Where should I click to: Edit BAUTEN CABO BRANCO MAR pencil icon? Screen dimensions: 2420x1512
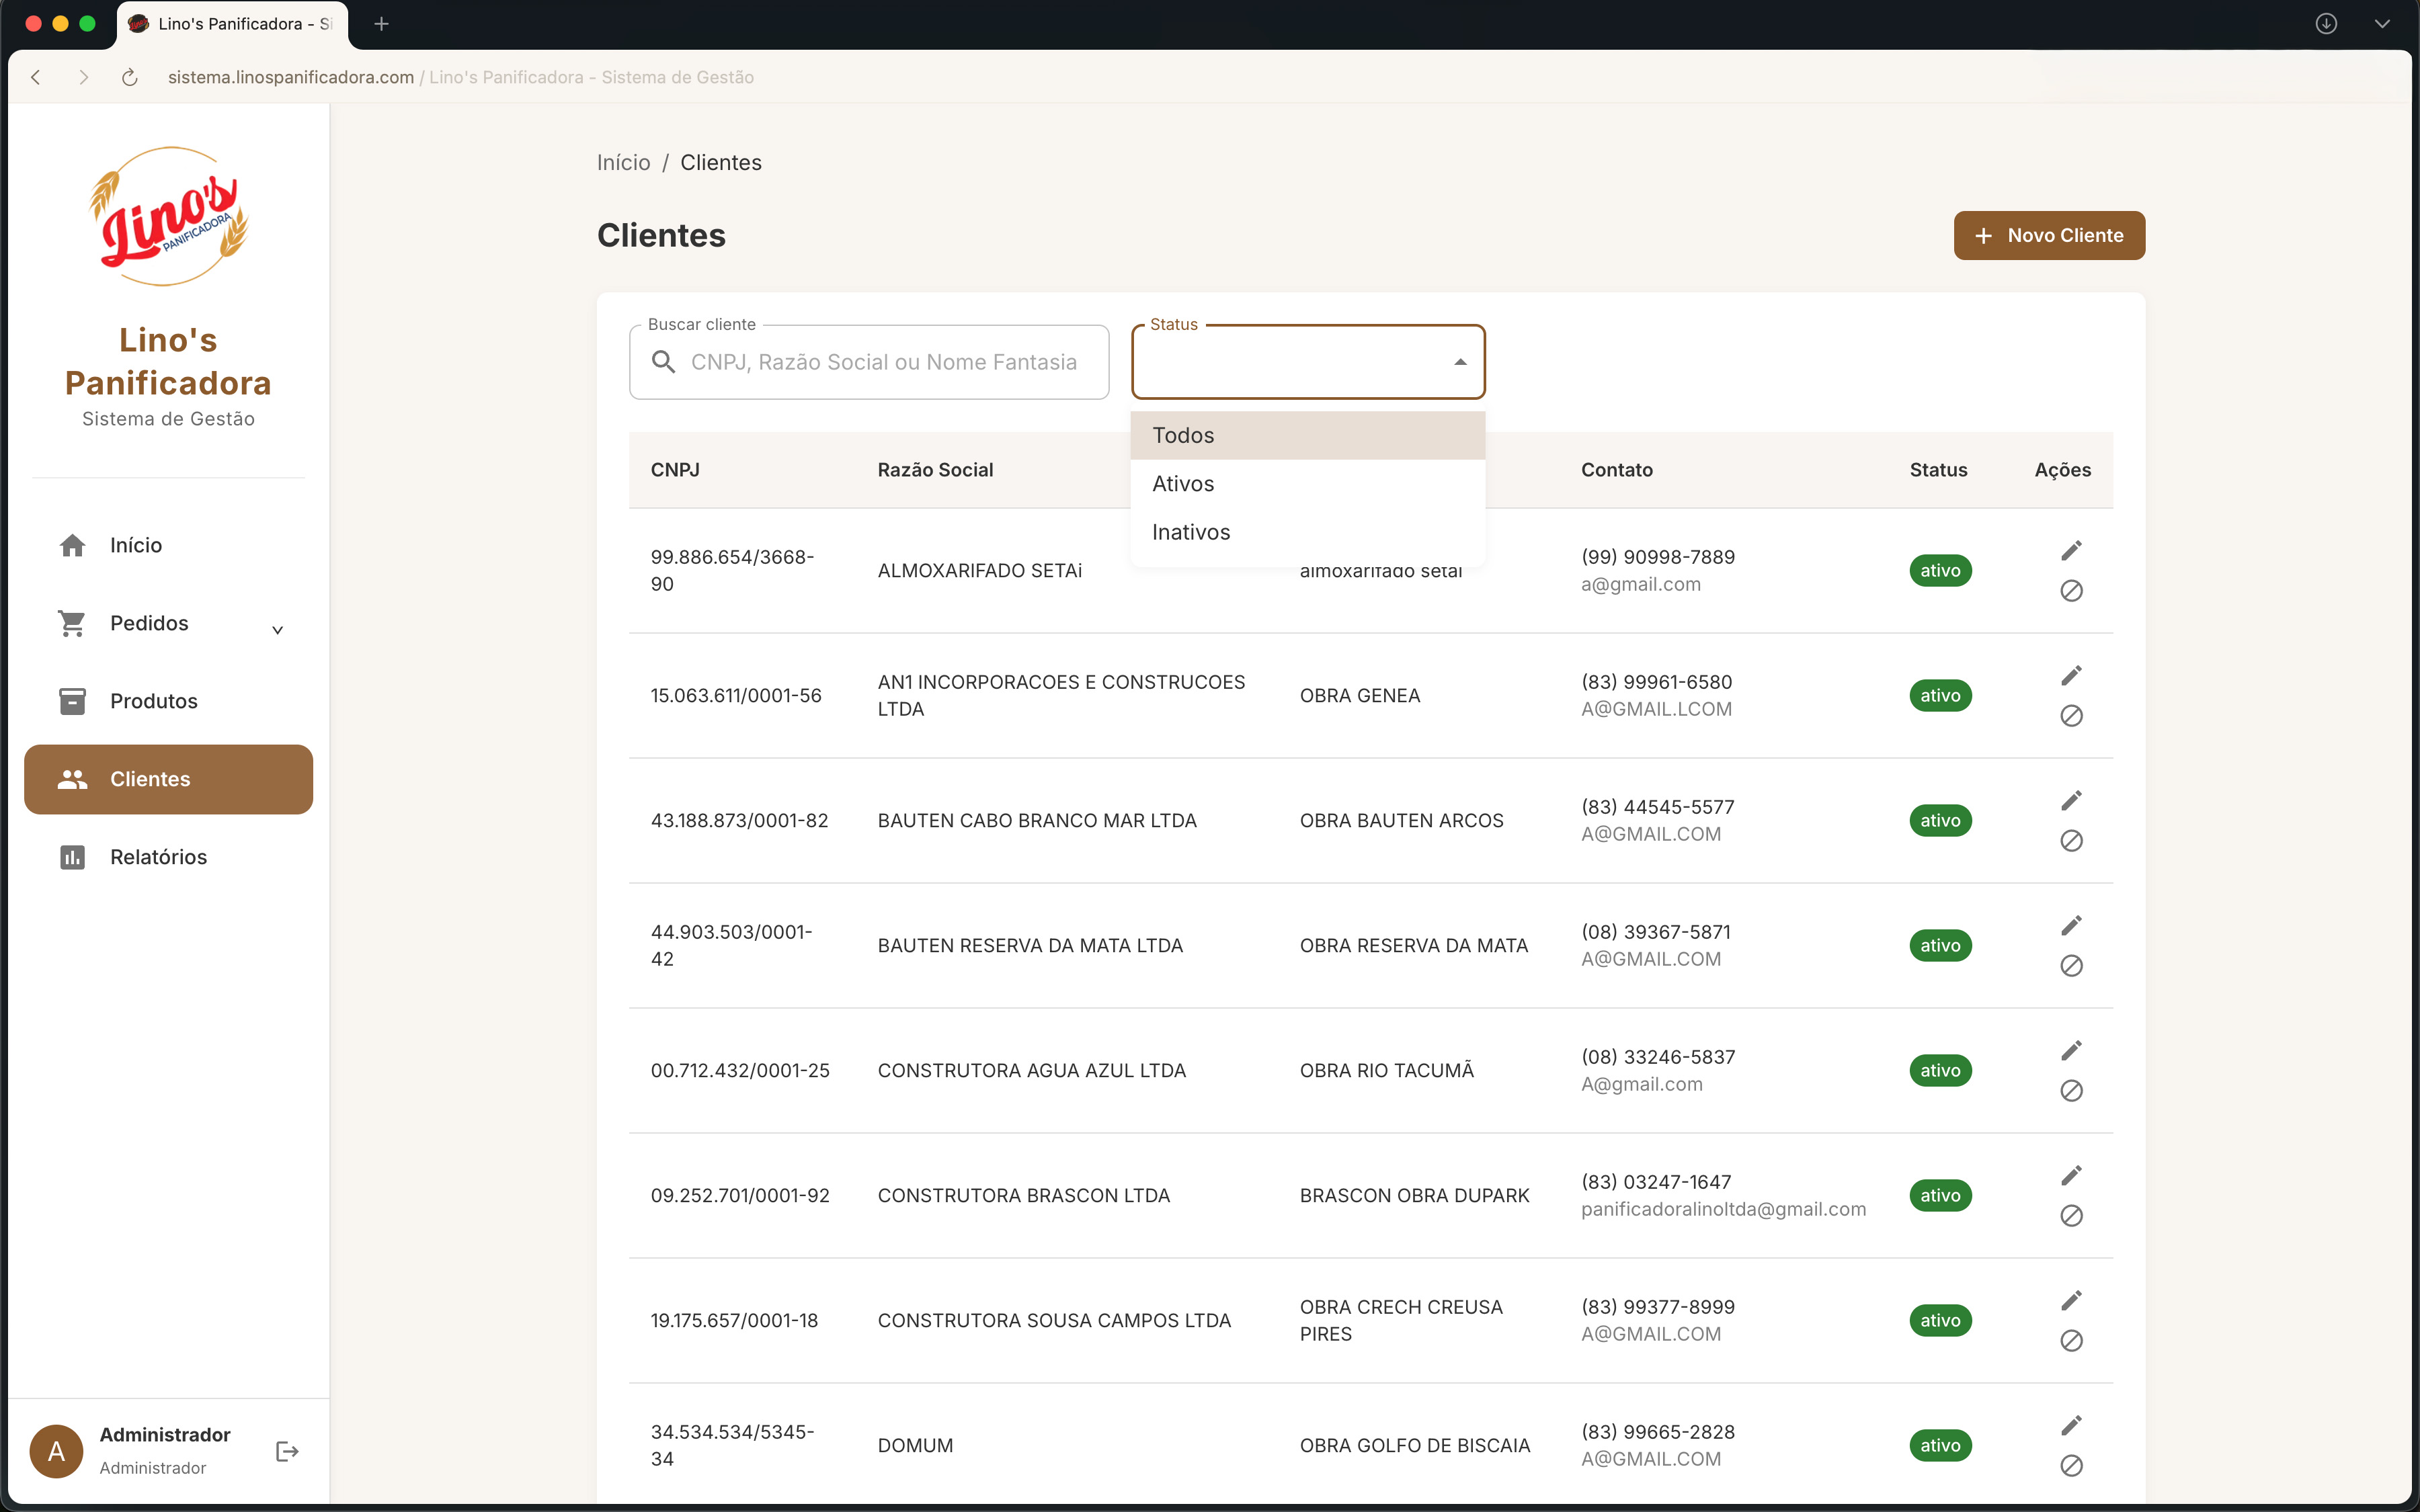coord(2071,801)
